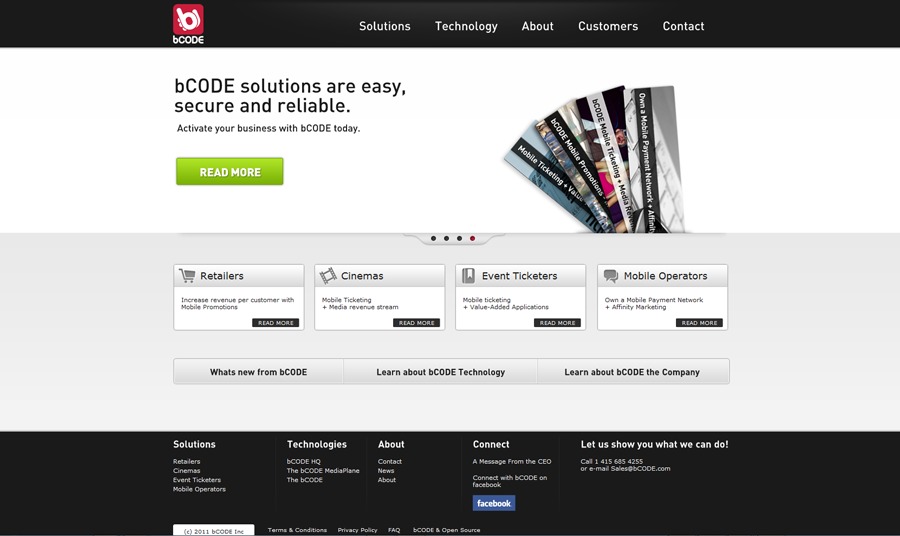Click Cinemas link in footer
The width and height of the screenshot is (900, 536).
tap(187, 471)
